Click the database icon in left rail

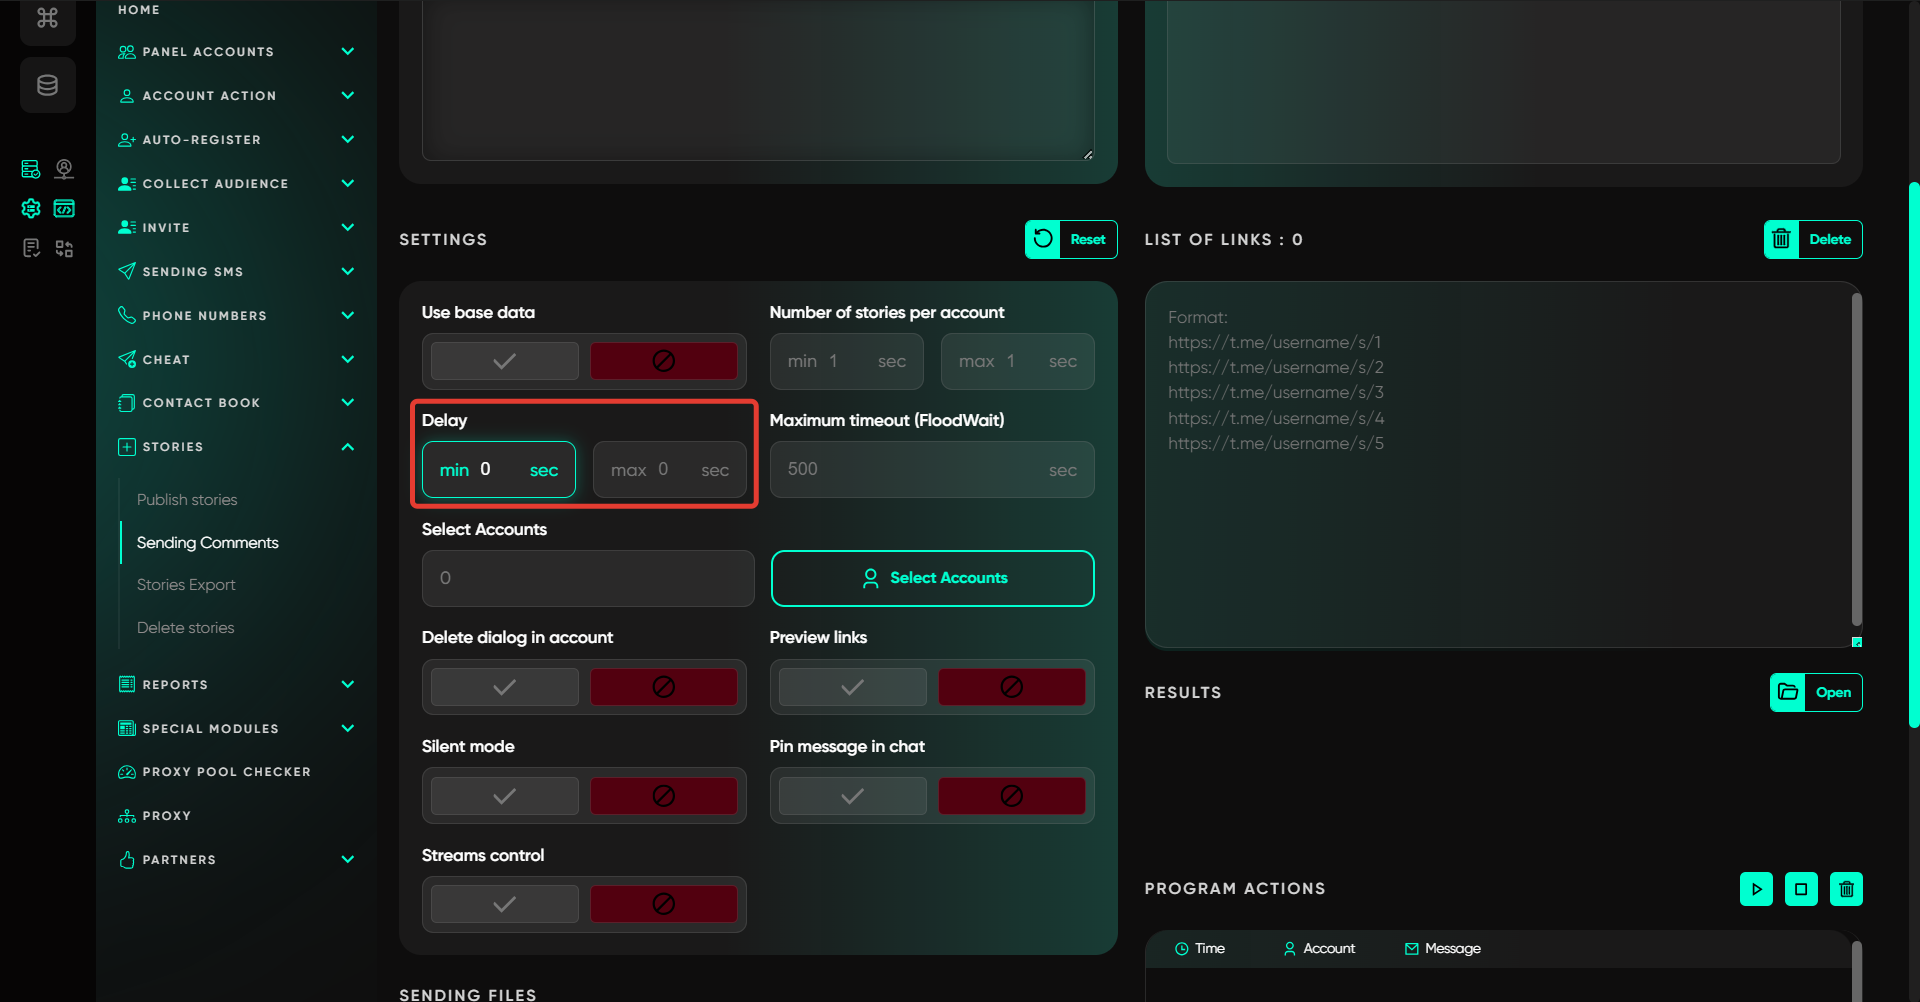coord(47,85)
